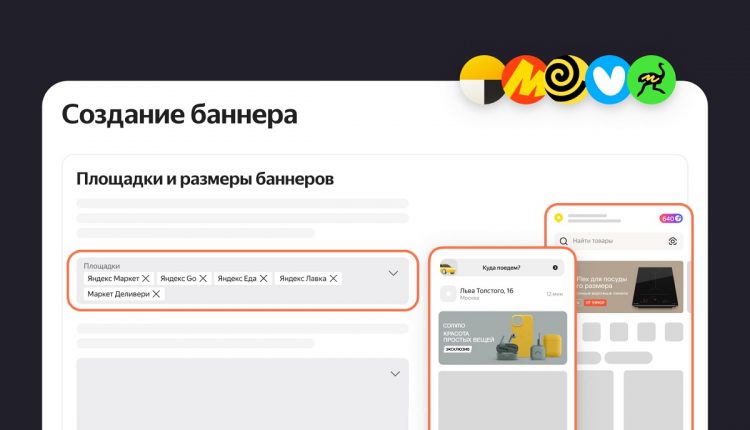
Task: Click the search magnifier icon in phone preview
Action: click(564, 241)
